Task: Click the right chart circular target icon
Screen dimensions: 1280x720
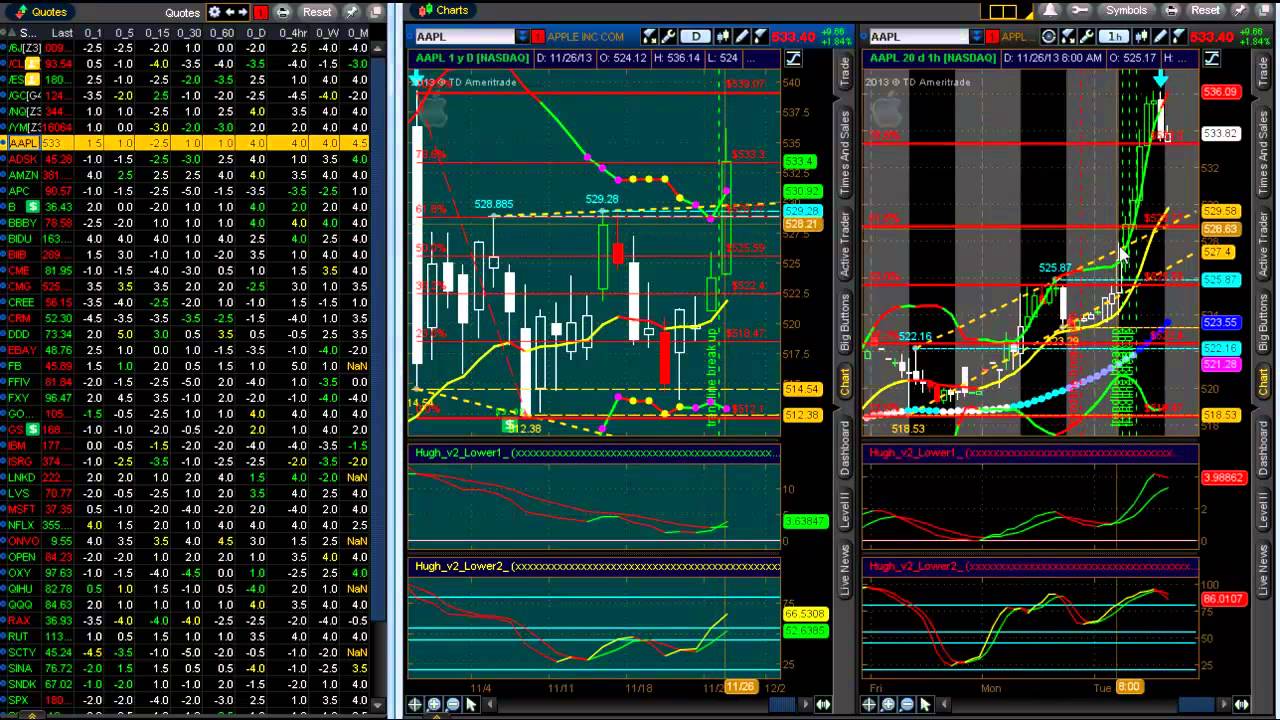Action: [1048, 37]
